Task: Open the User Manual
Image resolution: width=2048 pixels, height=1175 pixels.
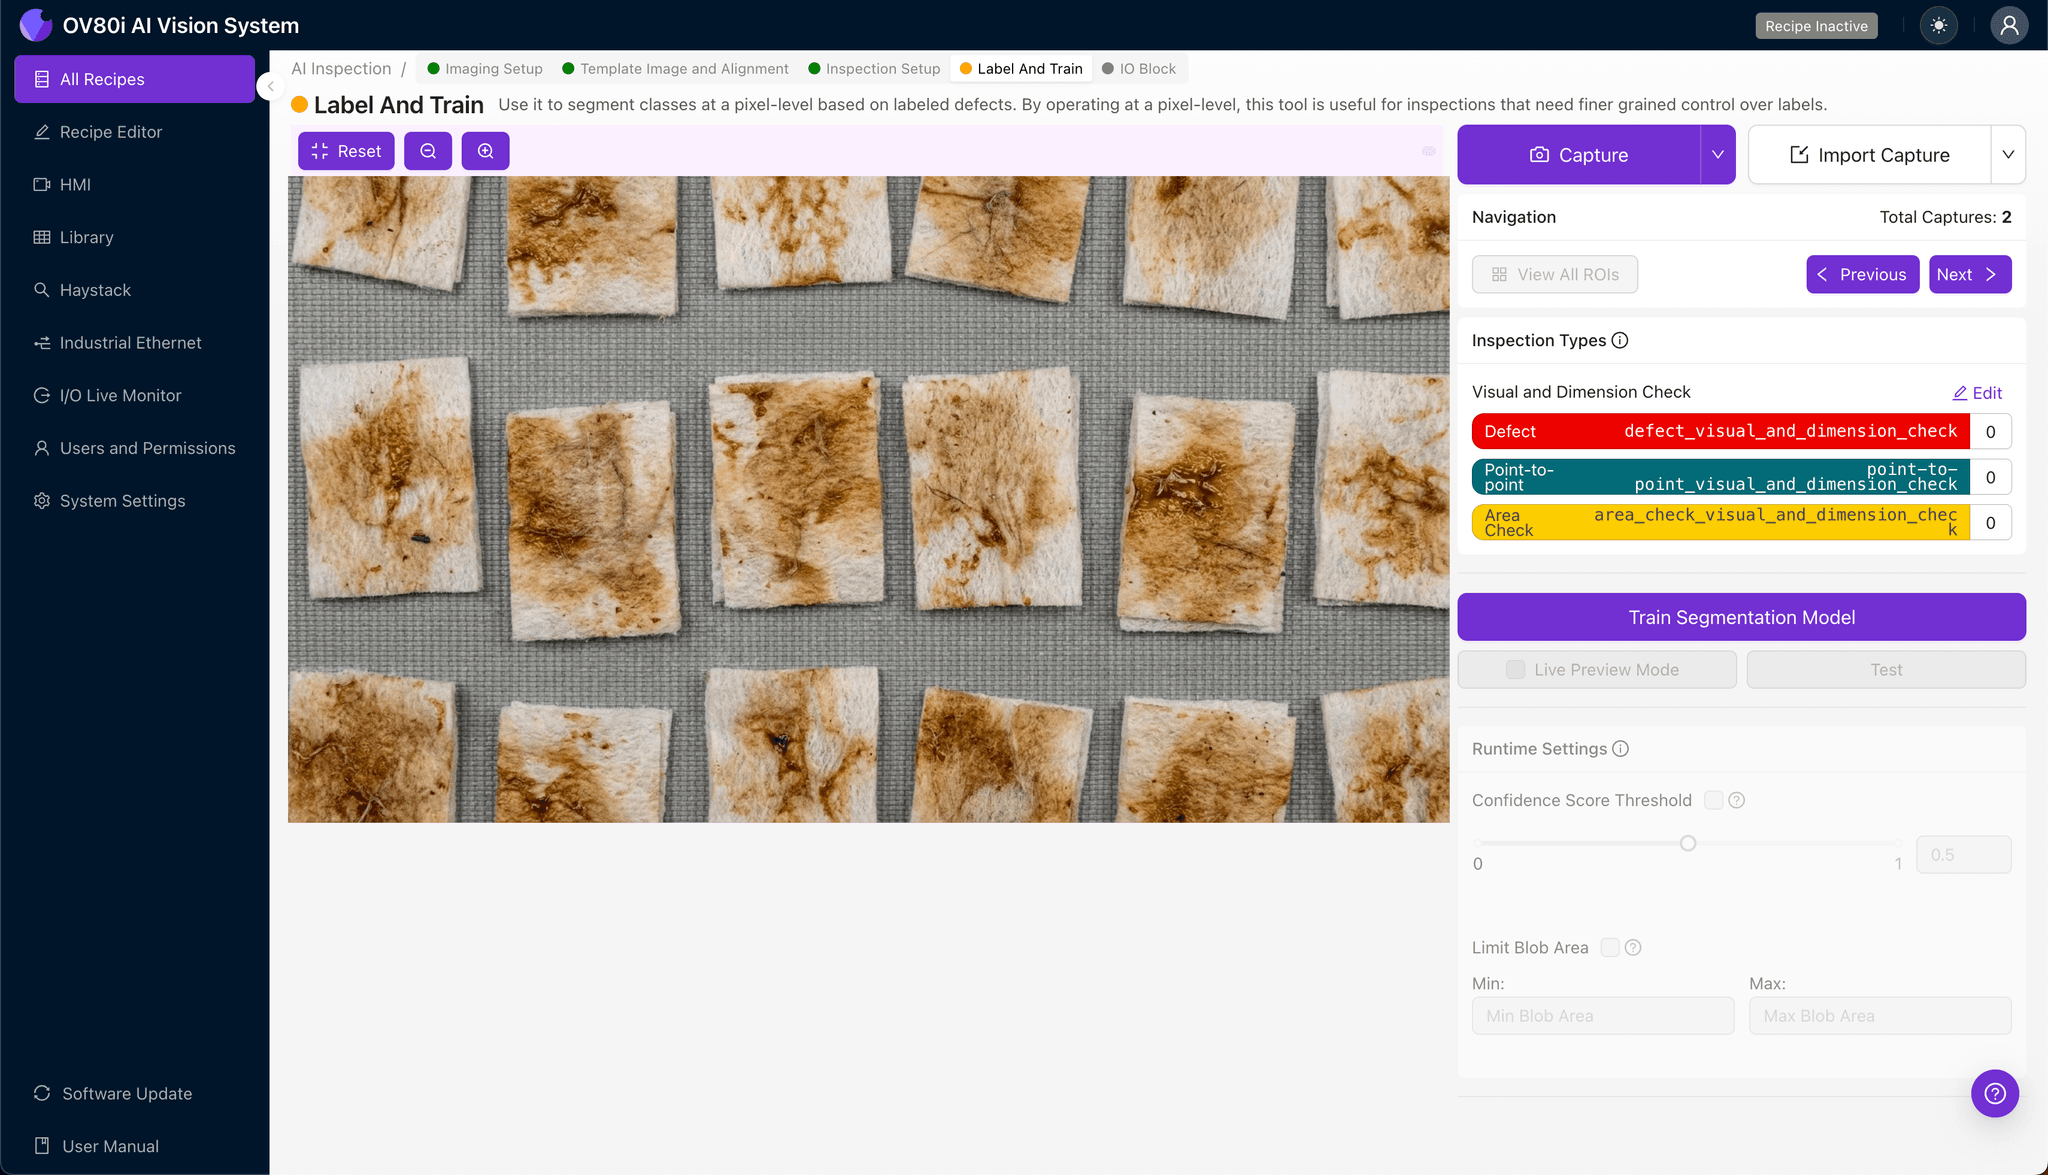Action: (x=134, y=1146)
